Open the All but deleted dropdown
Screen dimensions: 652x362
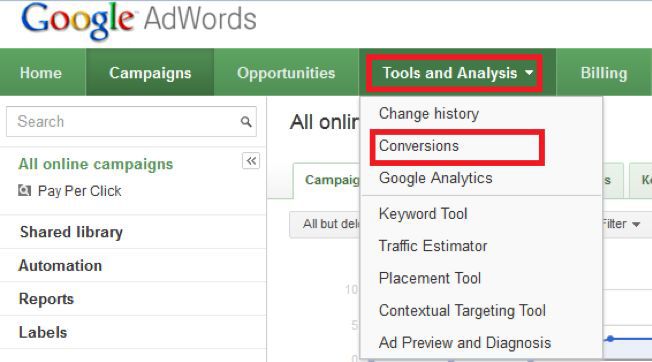click(325, 224)
